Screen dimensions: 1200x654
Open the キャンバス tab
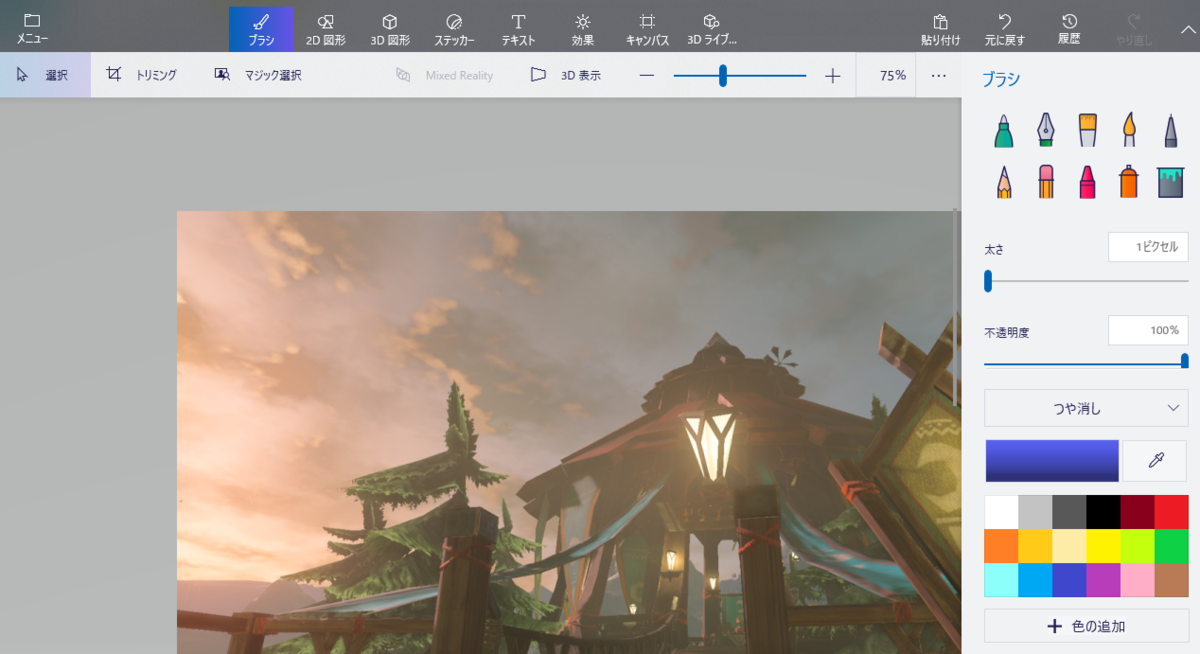point(647,28)
